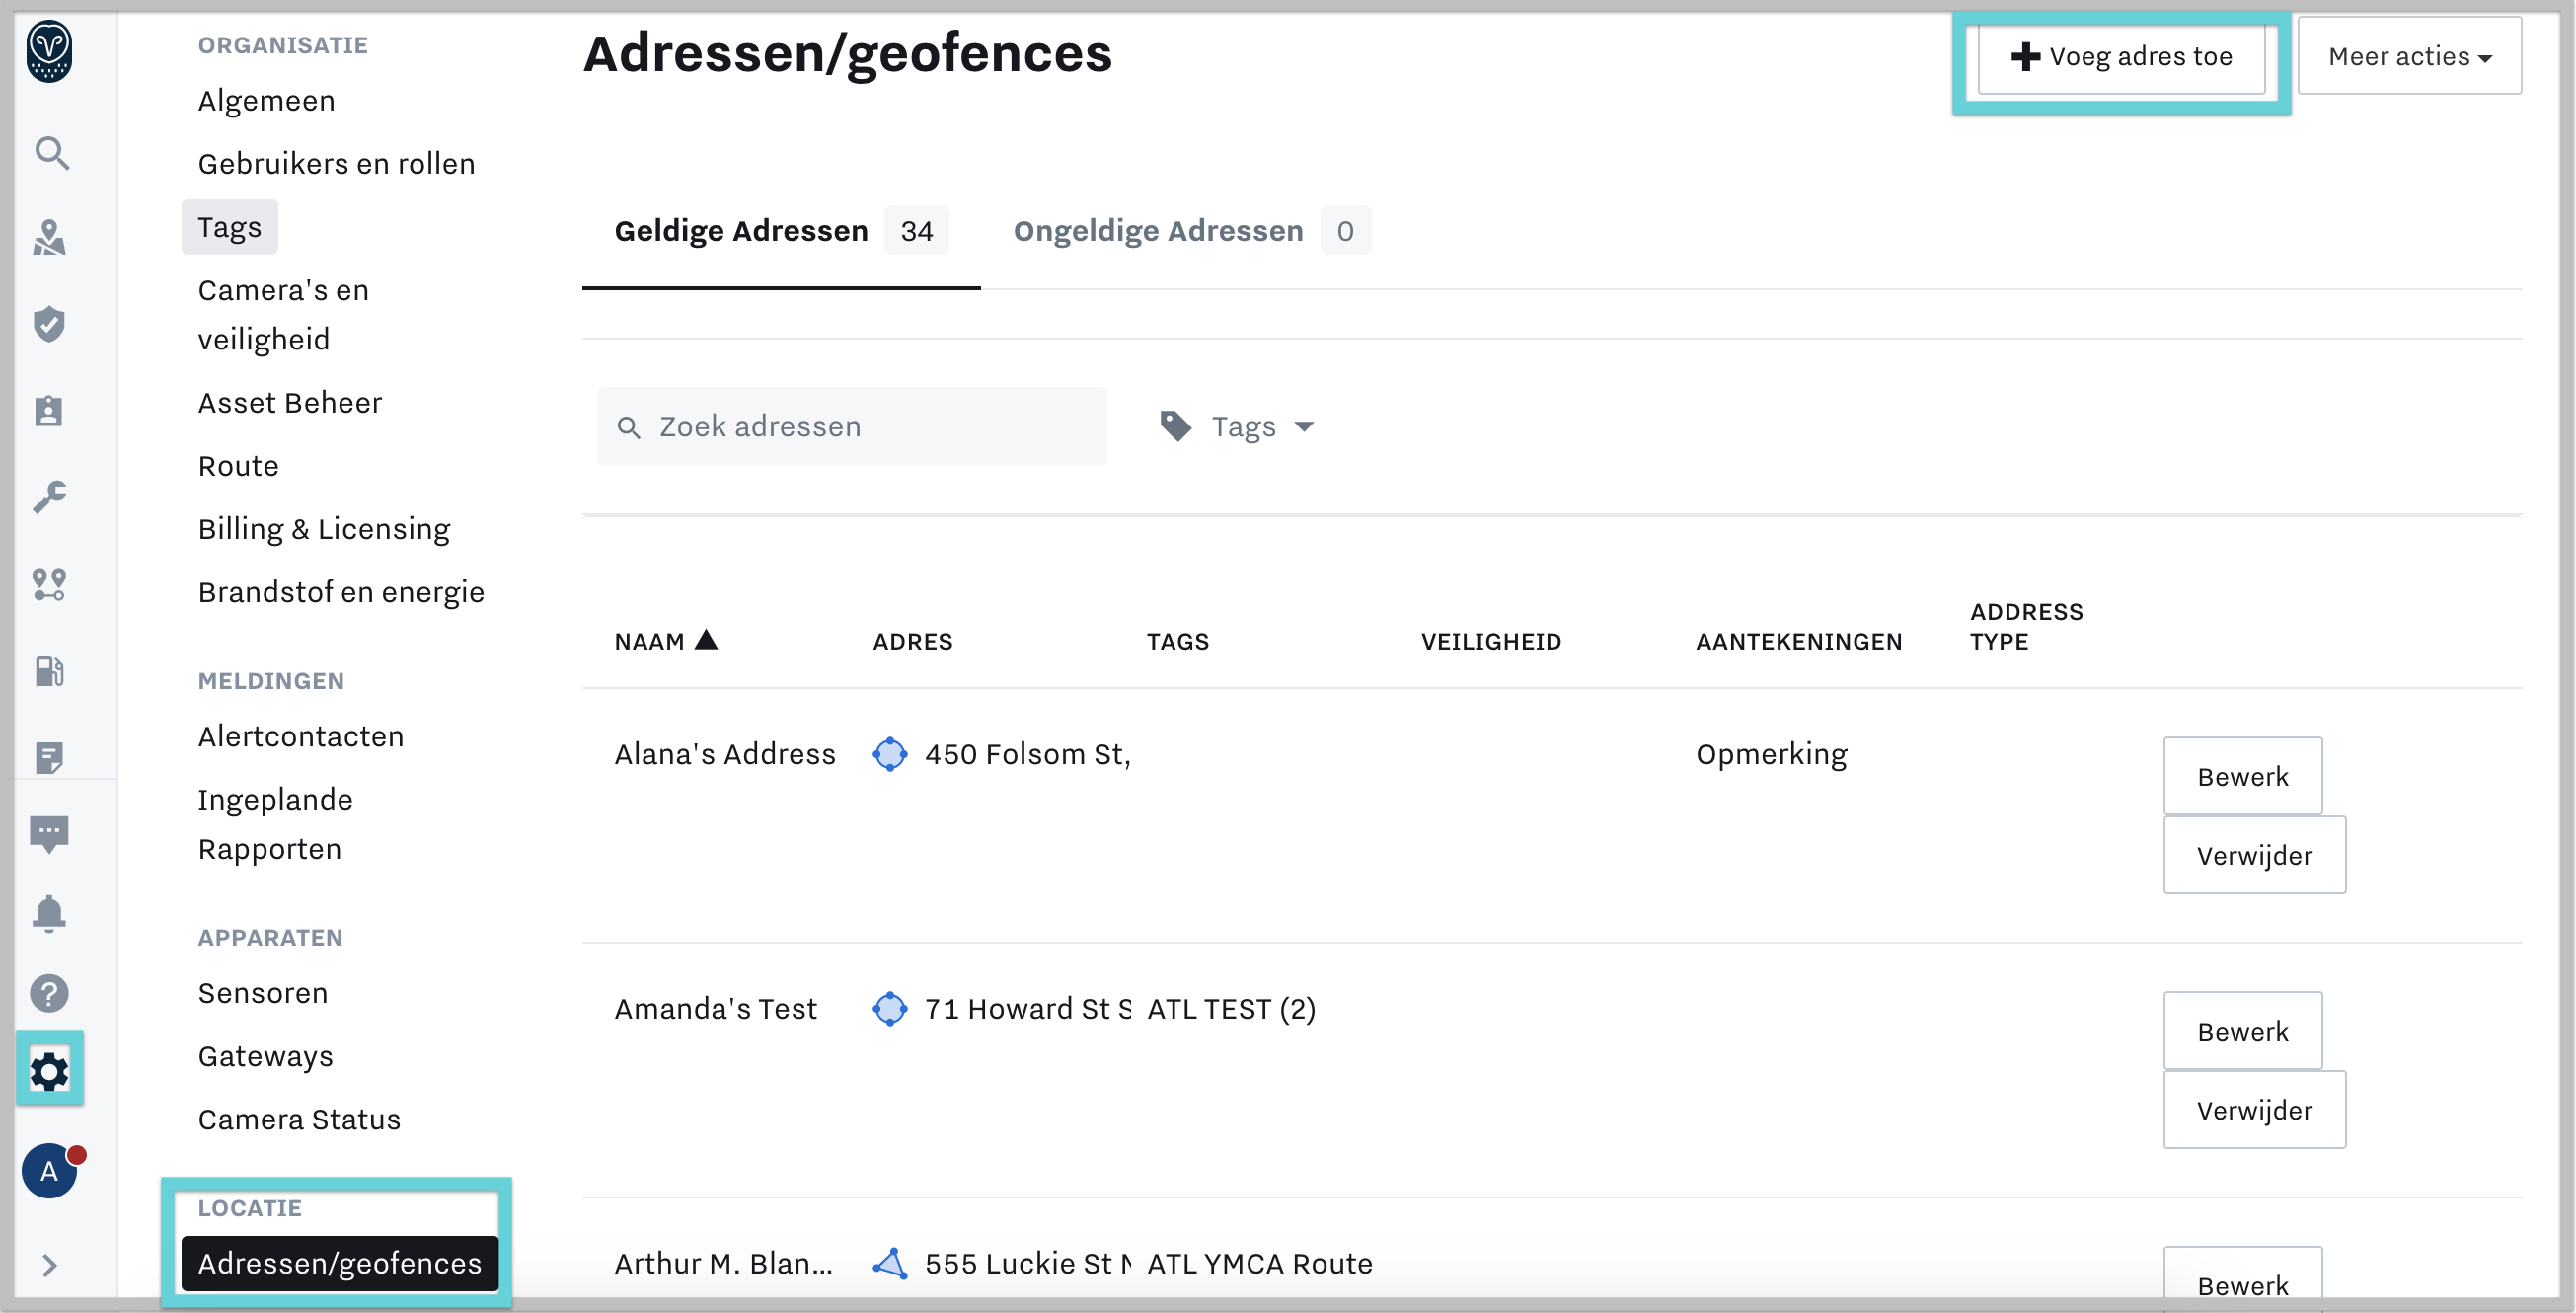
Task: Click the Zoek adressen search field
Action: 852,427
